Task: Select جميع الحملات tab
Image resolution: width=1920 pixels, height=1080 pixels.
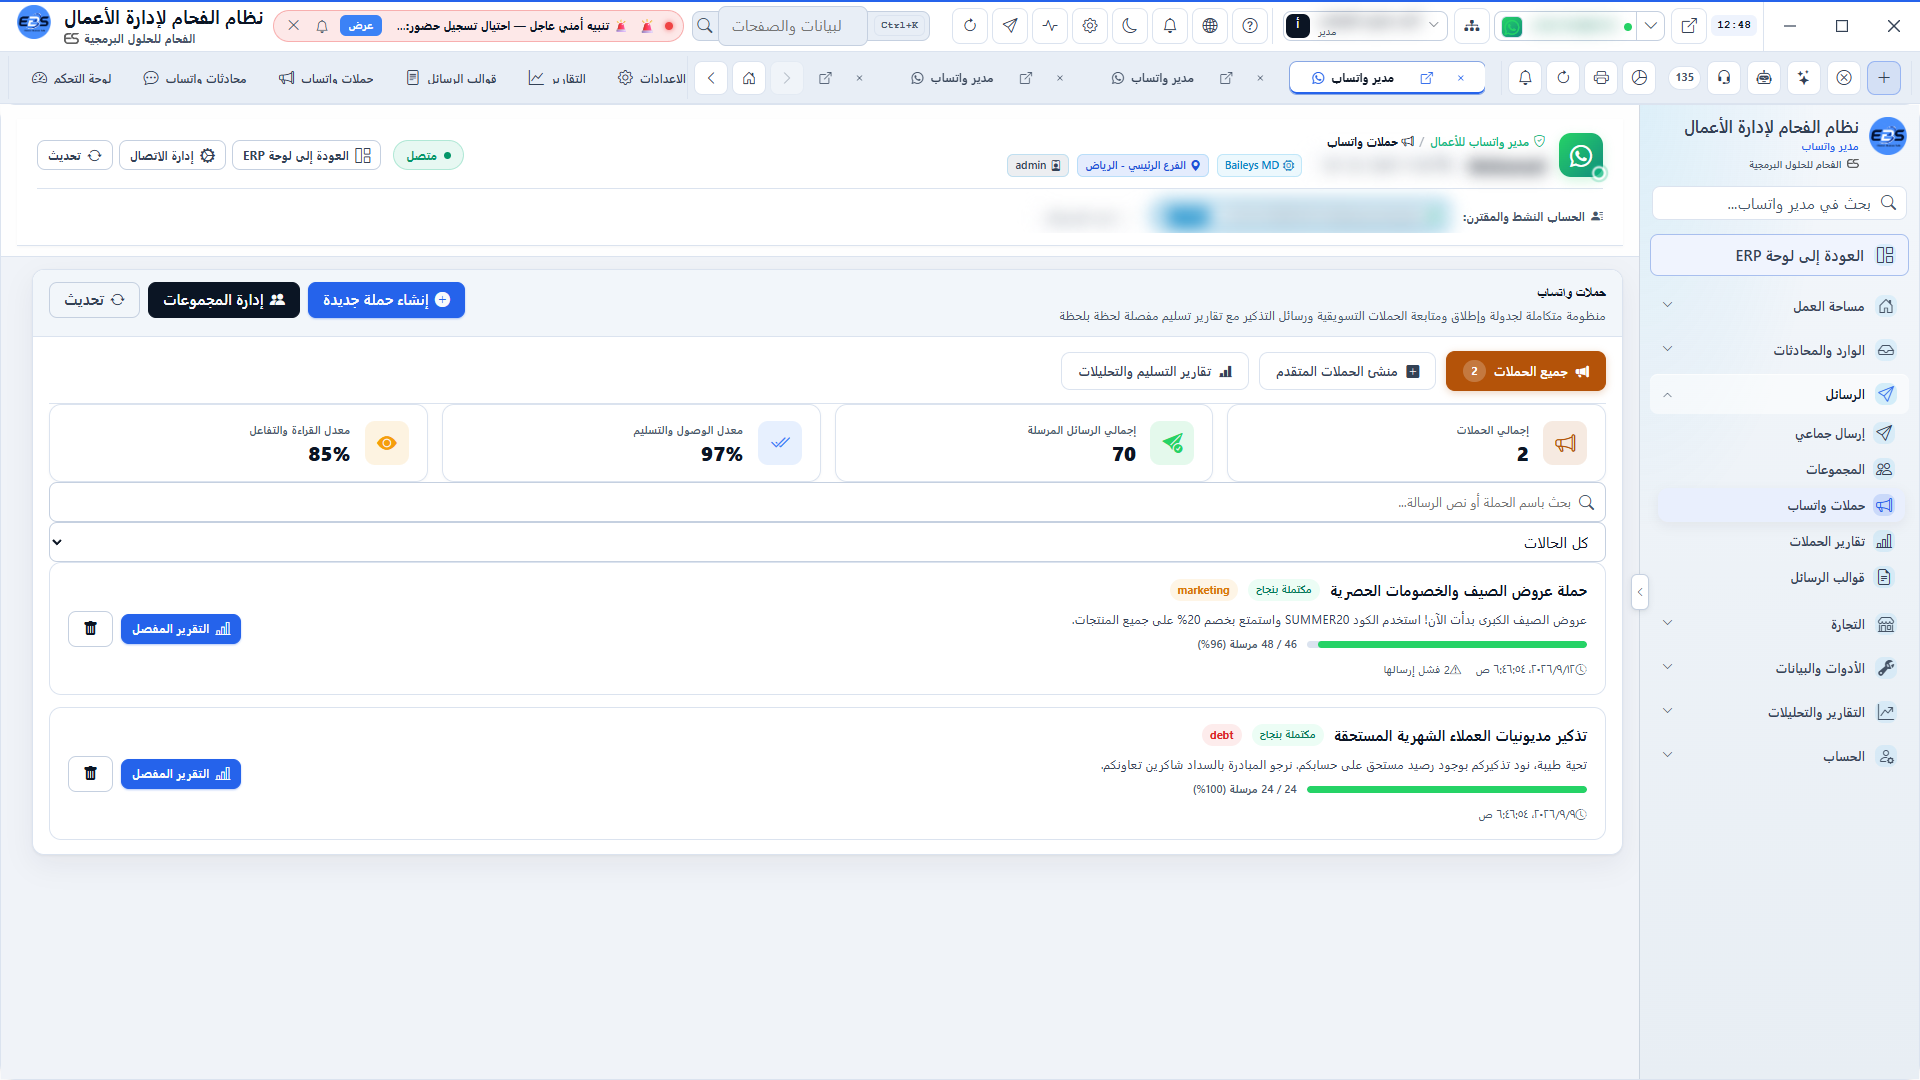Action: [1525, 371]
